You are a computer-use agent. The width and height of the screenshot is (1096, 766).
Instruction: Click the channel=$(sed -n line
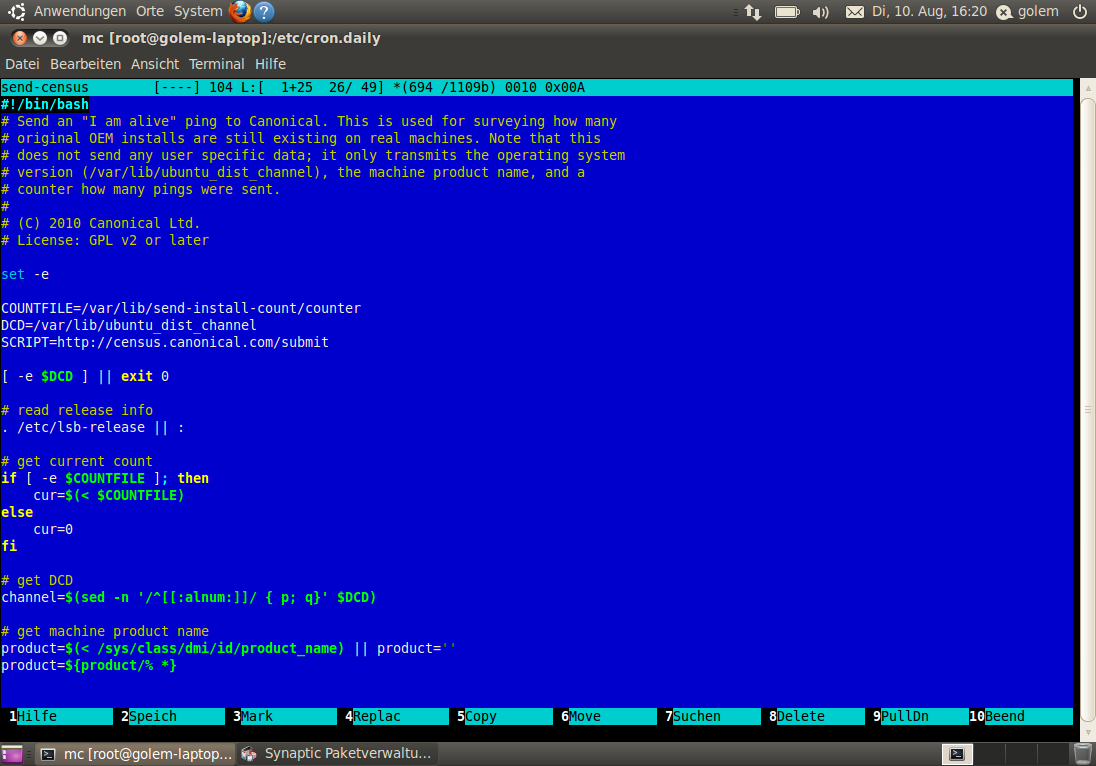point(189,598)
